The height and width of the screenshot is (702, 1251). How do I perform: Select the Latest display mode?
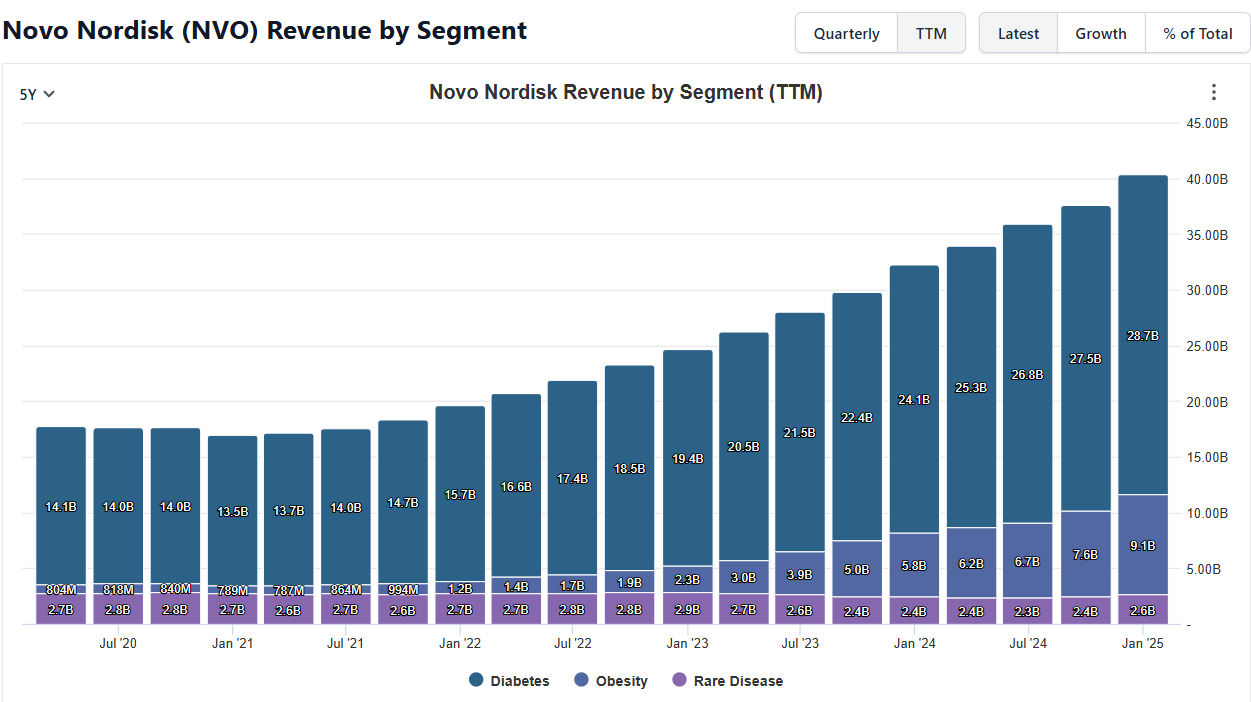(x=1018, y=33)
